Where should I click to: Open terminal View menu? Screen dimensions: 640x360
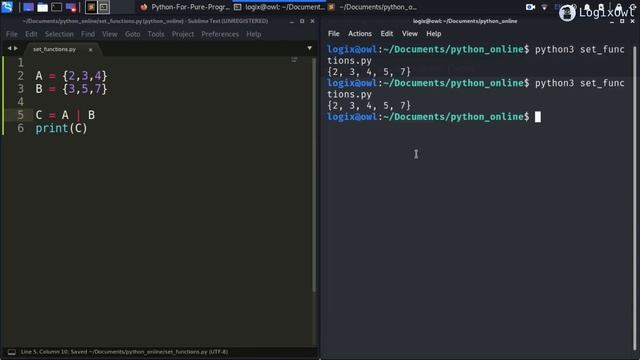[409, 34]
